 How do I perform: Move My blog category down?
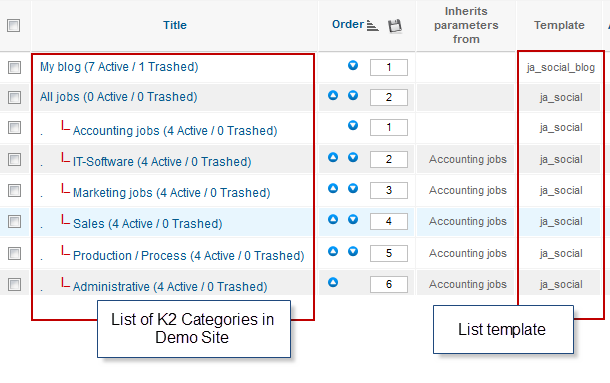click(353, 65)
